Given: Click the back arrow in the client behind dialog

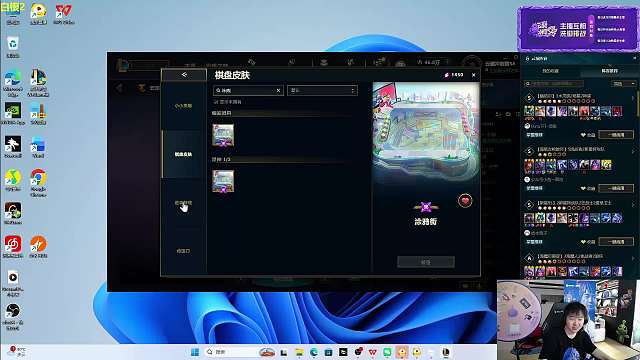Looking at the screenshot, I should (x=119, y=88).
